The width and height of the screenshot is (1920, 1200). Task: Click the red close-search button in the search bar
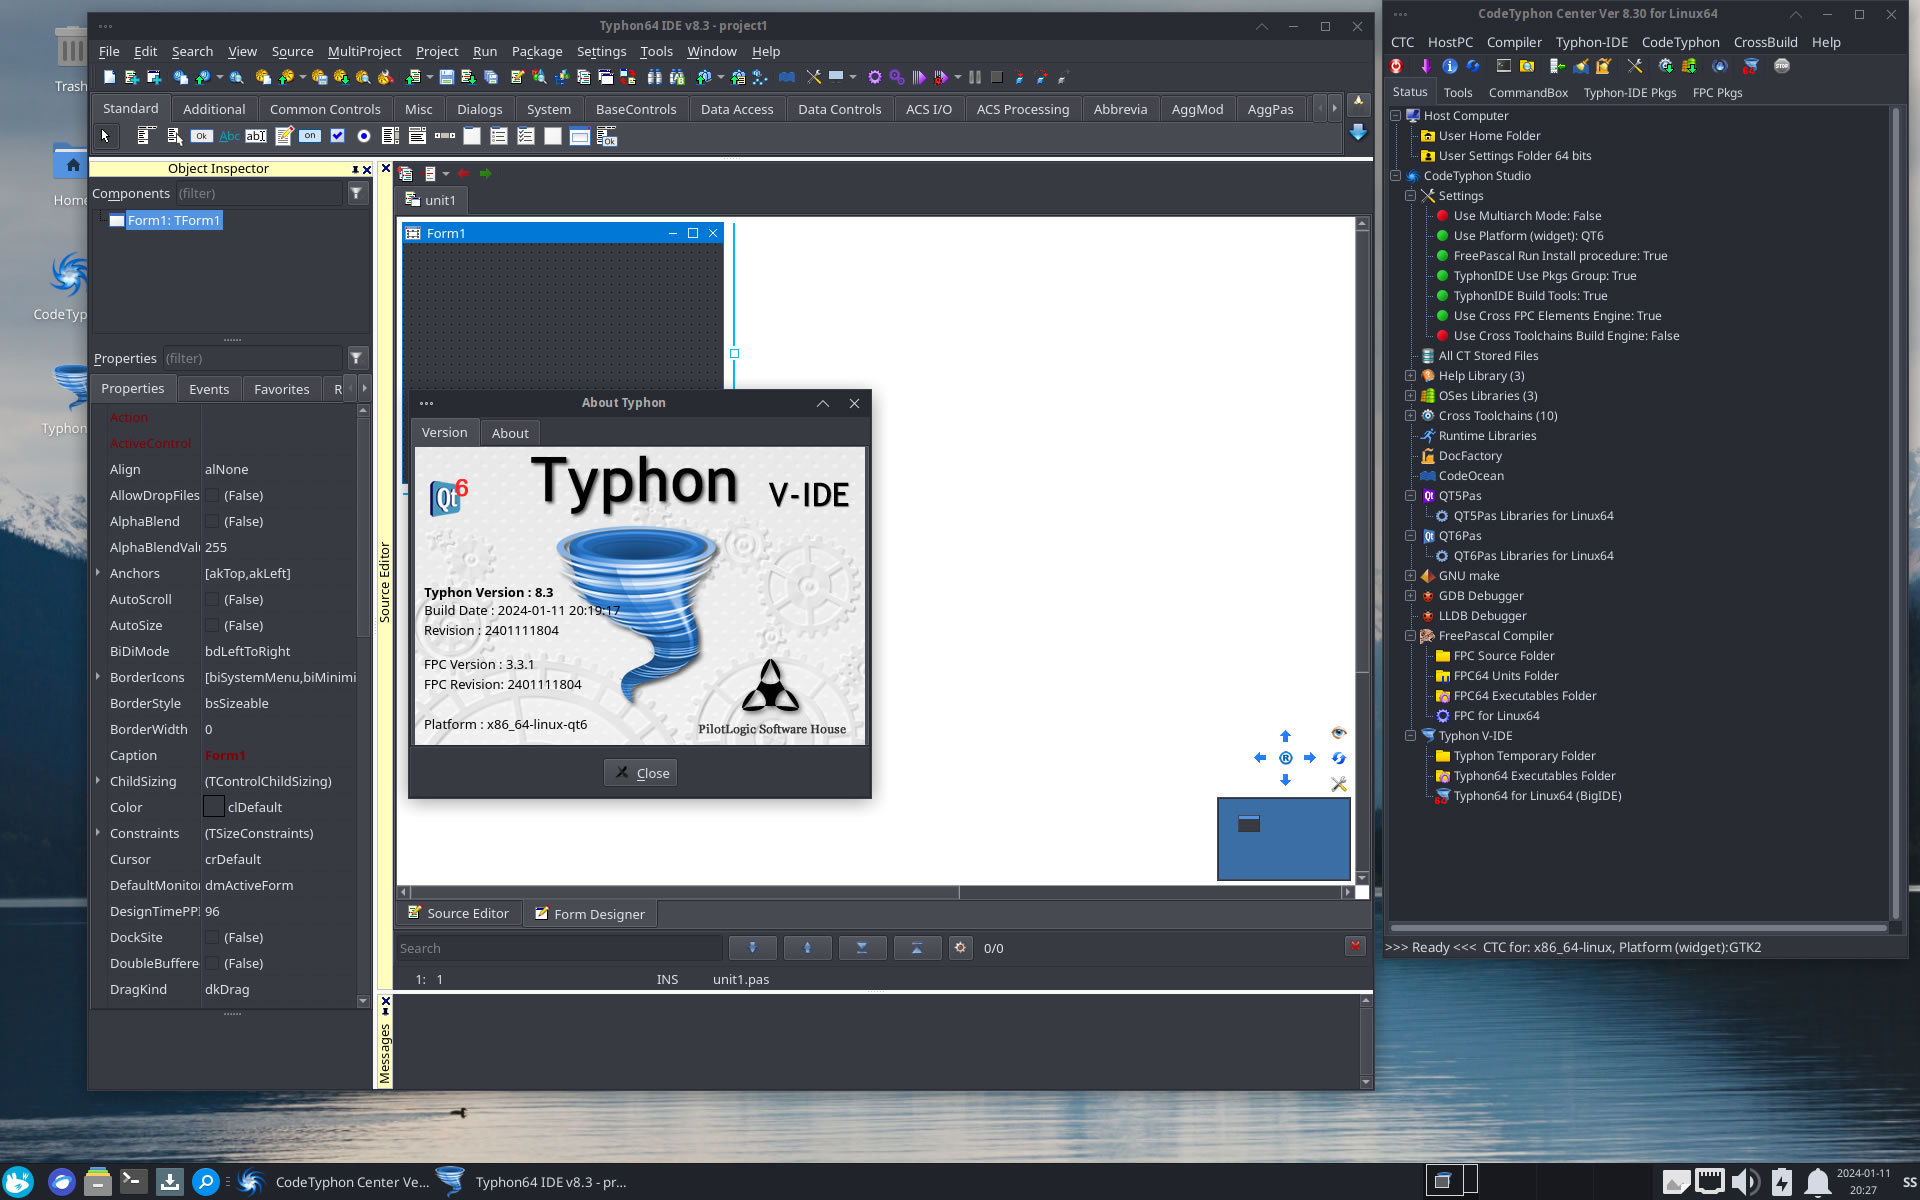pos(1355,946)
